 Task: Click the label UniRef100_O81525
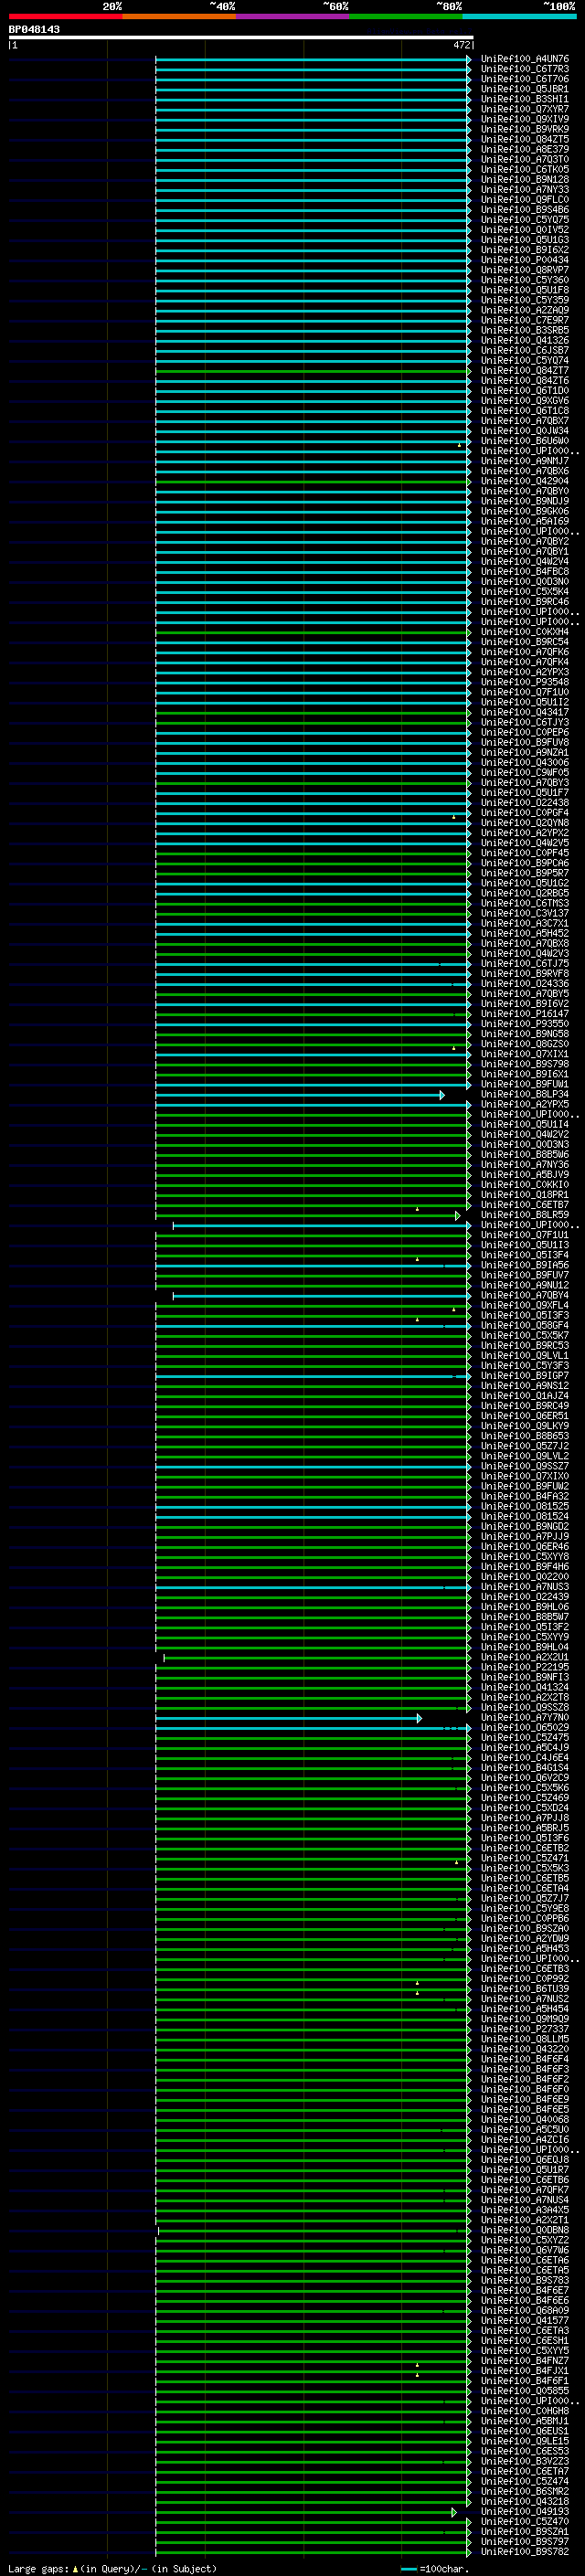click(x=525, y=1507)
